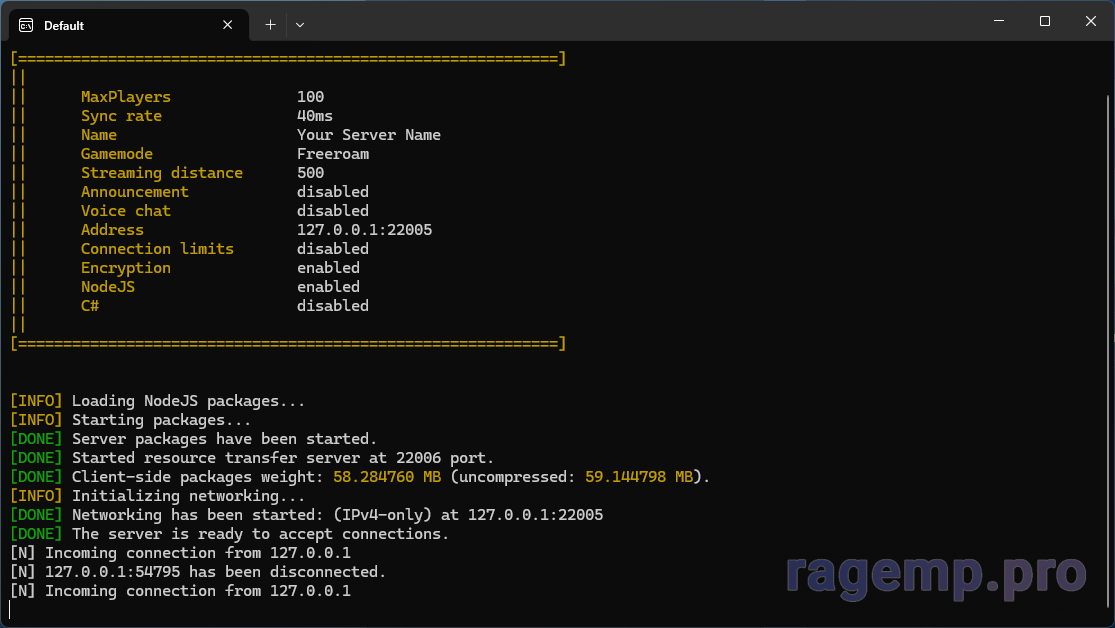1115x628 pixels.
Task: Click the C# disabled status
Action: [x=332, y=306]
